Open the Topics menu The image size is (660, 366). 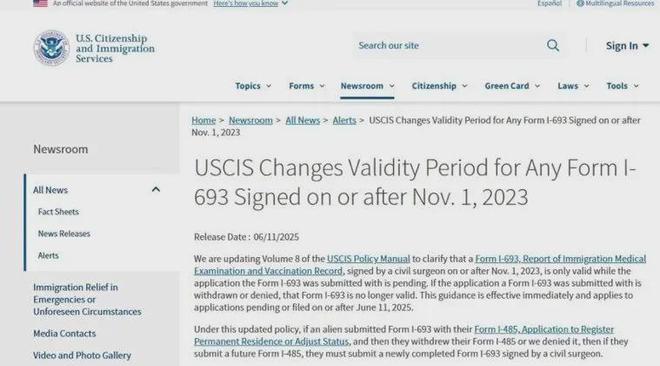click(253, 86)
